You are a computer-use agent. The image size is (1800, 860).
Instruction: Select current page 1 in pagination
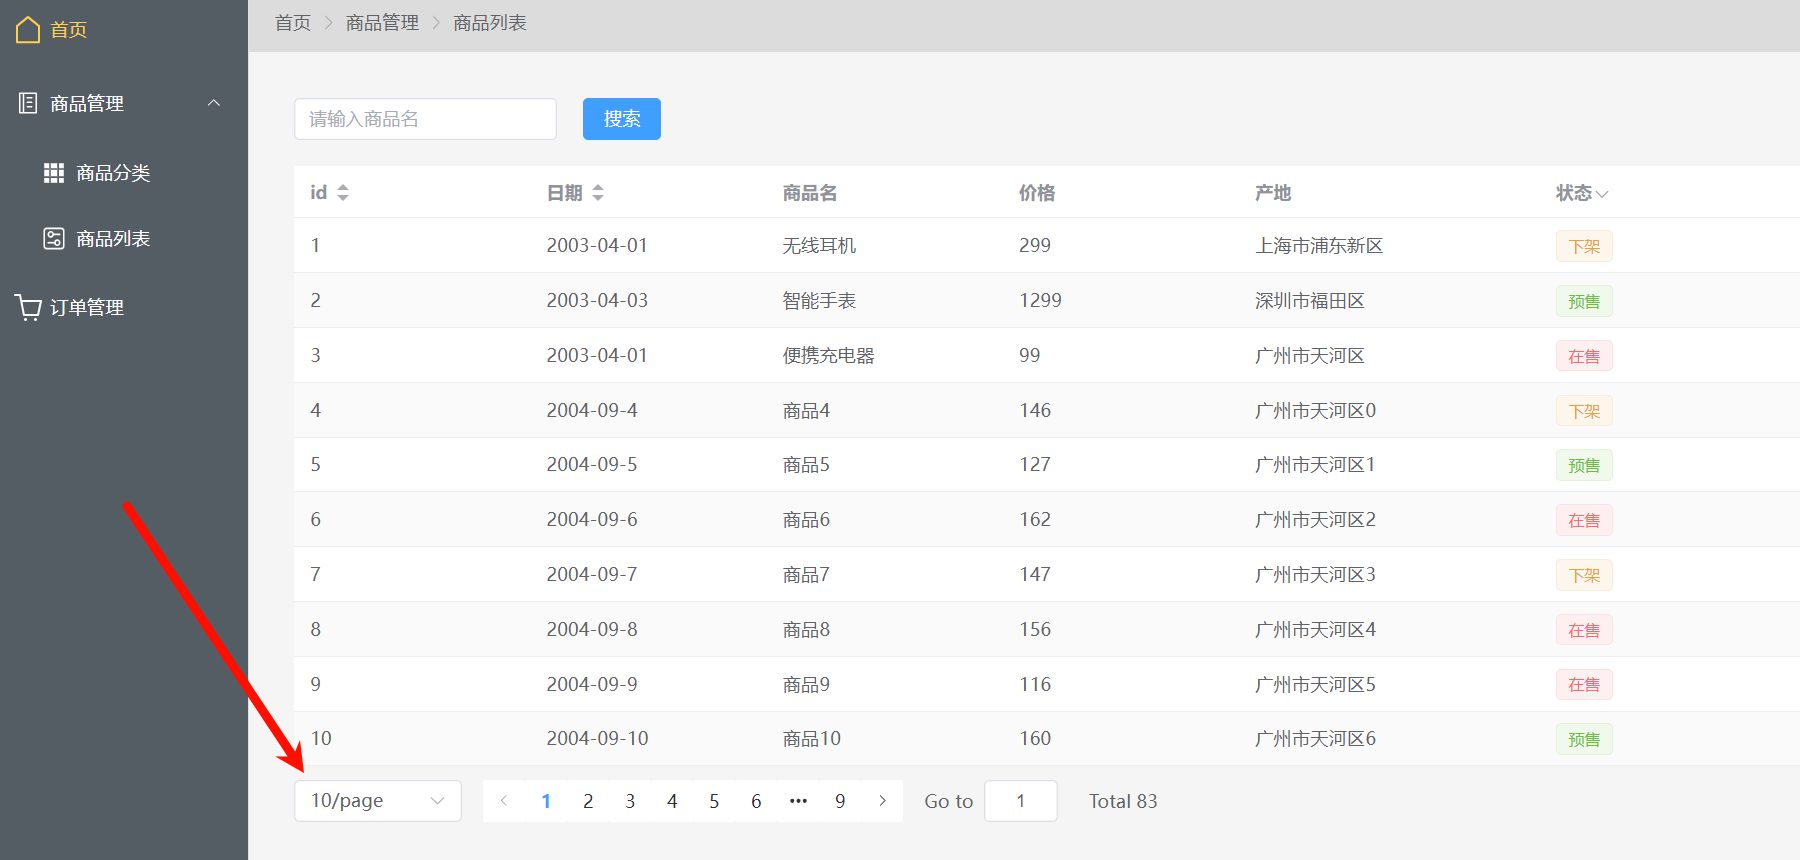(x=546, y=801)
